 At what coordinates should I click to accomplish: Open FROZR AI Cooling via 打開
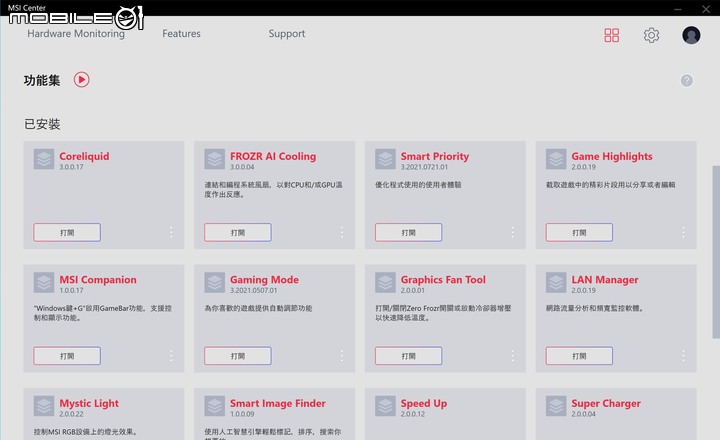click(x=238, y=232)
